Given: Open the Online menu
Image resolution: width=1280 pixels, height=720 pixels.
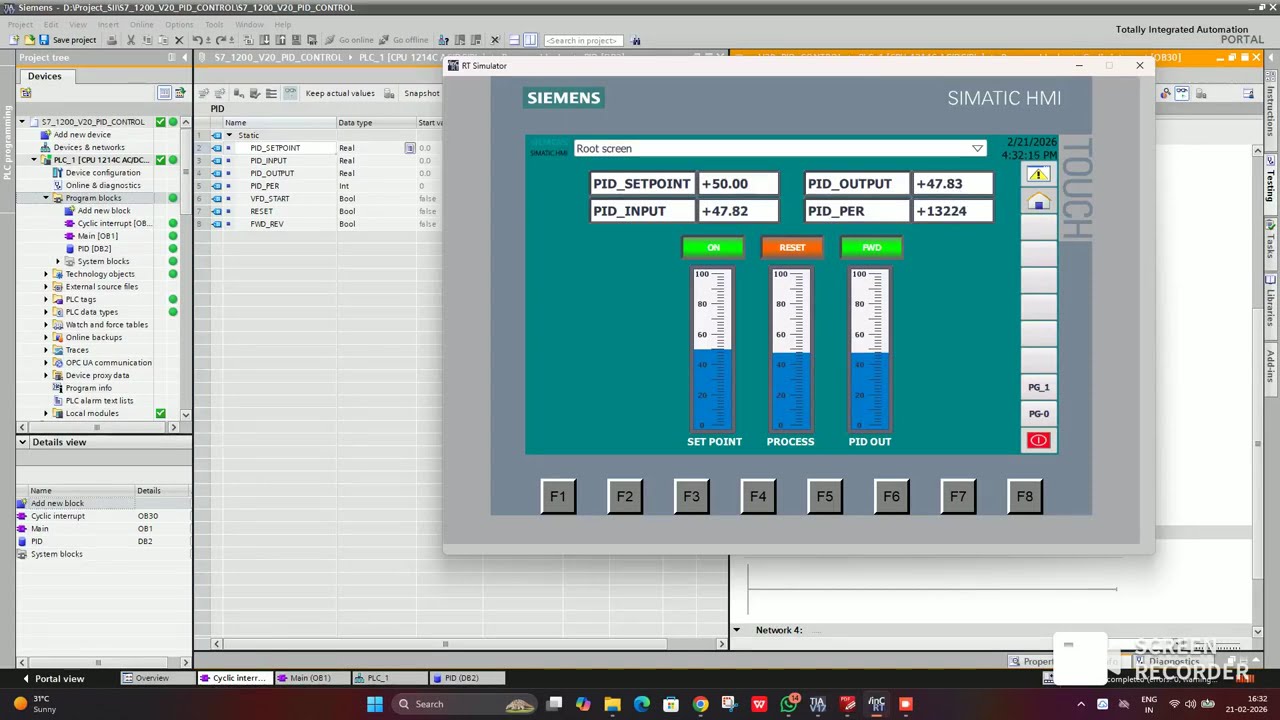Looking at the screenshot, I should [141, 24].
